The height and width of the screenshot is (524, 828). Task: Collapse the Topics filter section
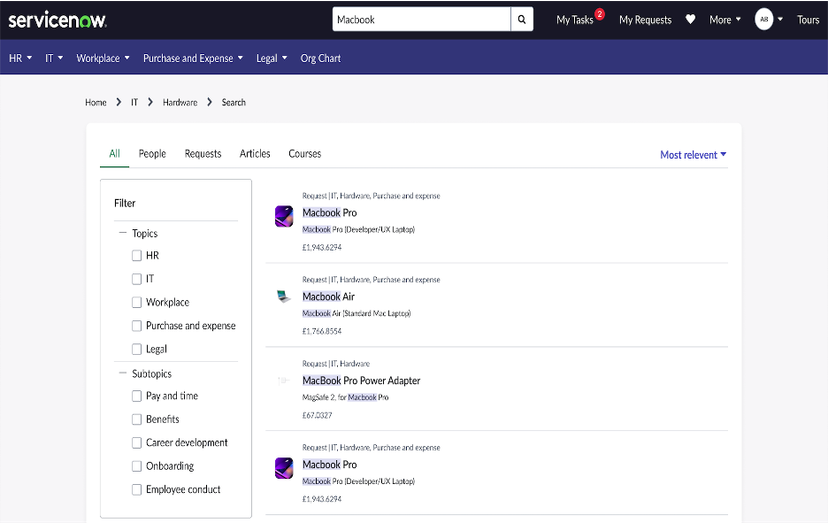tap(123, 232)
